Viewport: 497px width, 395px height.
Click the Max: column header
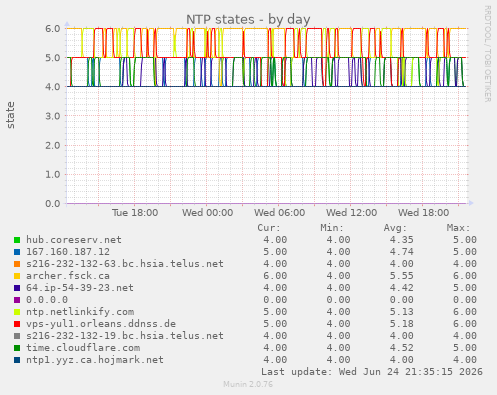(x=458, y=228)
